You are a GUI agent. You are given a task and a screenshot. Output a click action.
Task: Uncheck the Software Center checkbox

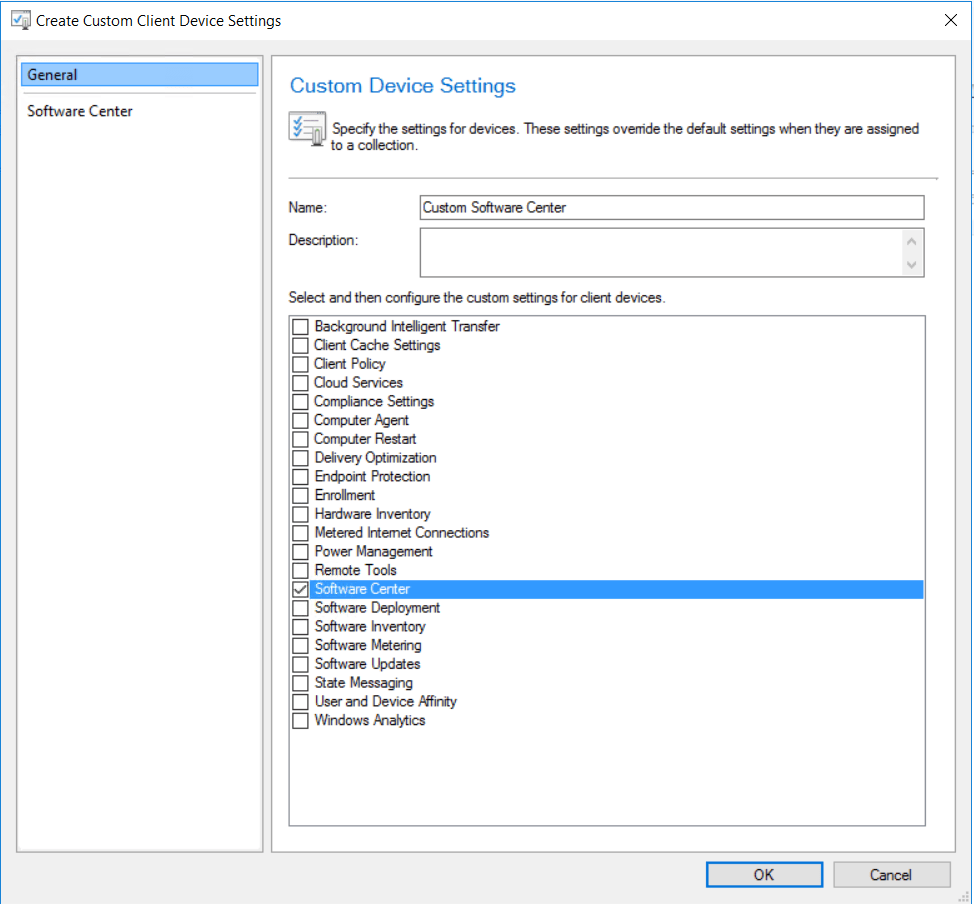(300, 590)
